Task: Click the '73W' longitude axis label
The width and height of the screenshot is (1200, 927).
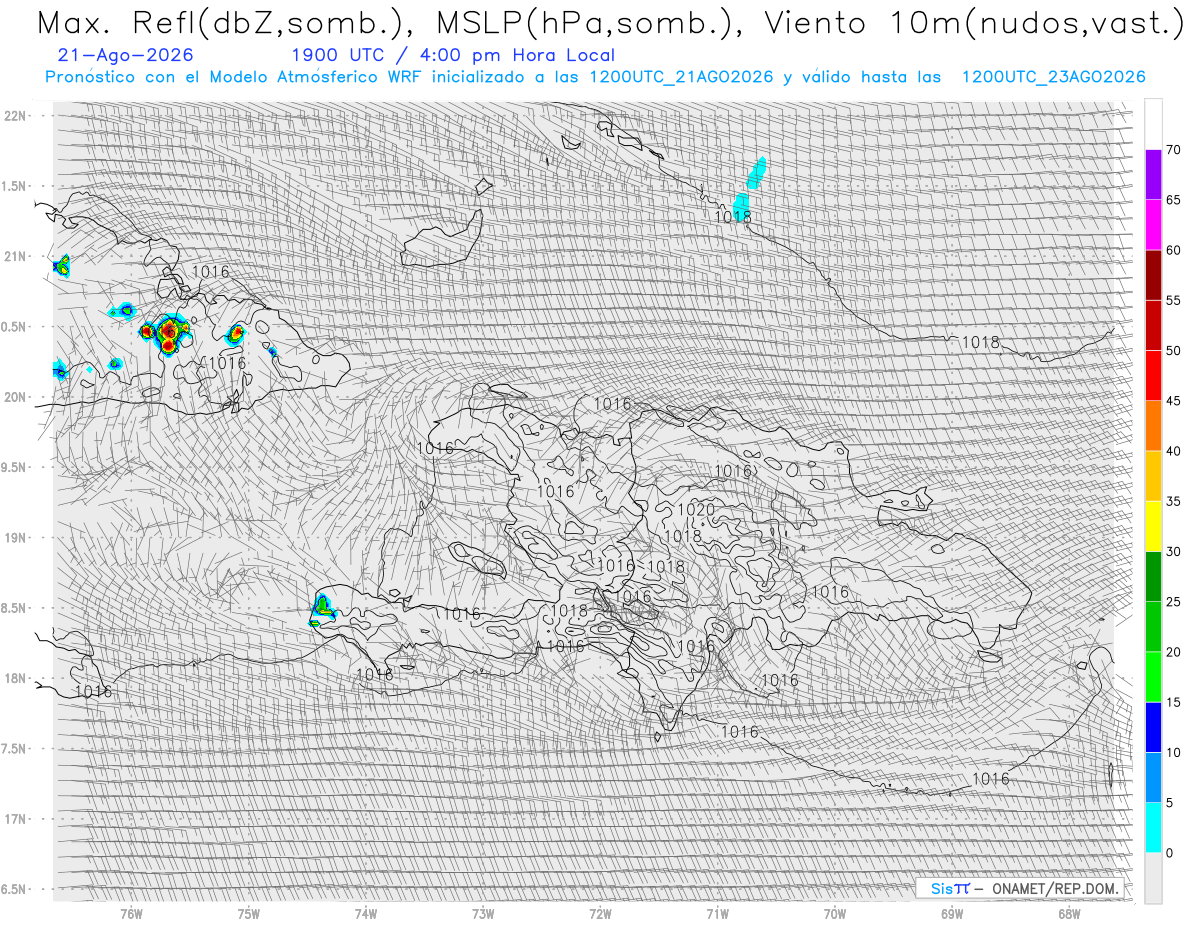Action: (483, 913)
